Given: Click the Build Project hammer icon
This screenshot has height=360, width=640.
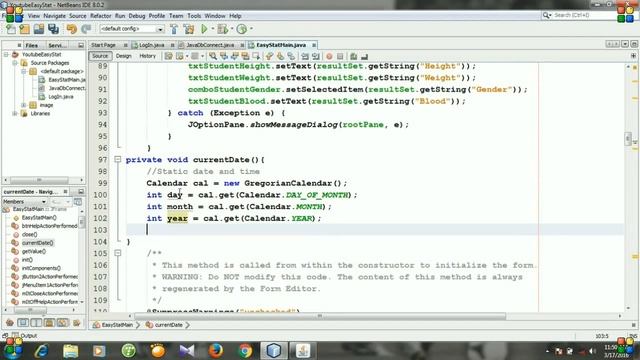Looking at the screenshot, I should (x=174, y=29).
